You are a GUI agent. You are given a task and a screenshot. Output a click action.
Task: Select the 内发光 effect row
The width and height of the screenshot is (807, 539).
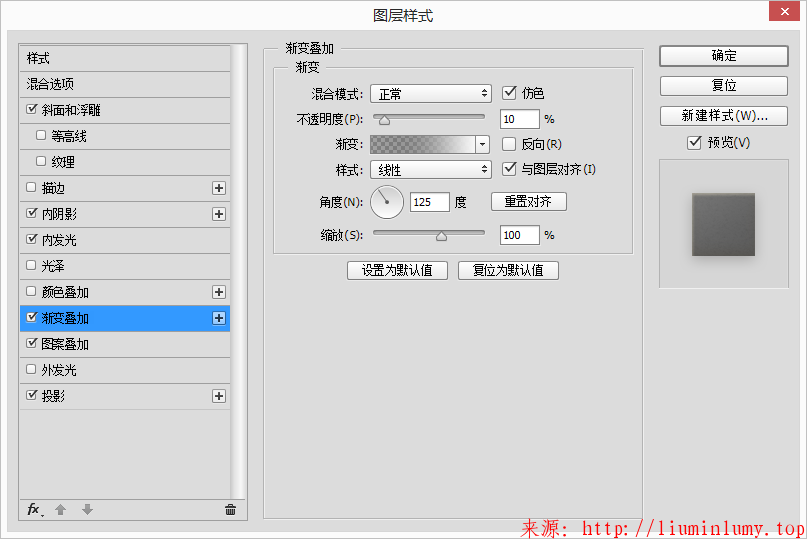(125, 240)
